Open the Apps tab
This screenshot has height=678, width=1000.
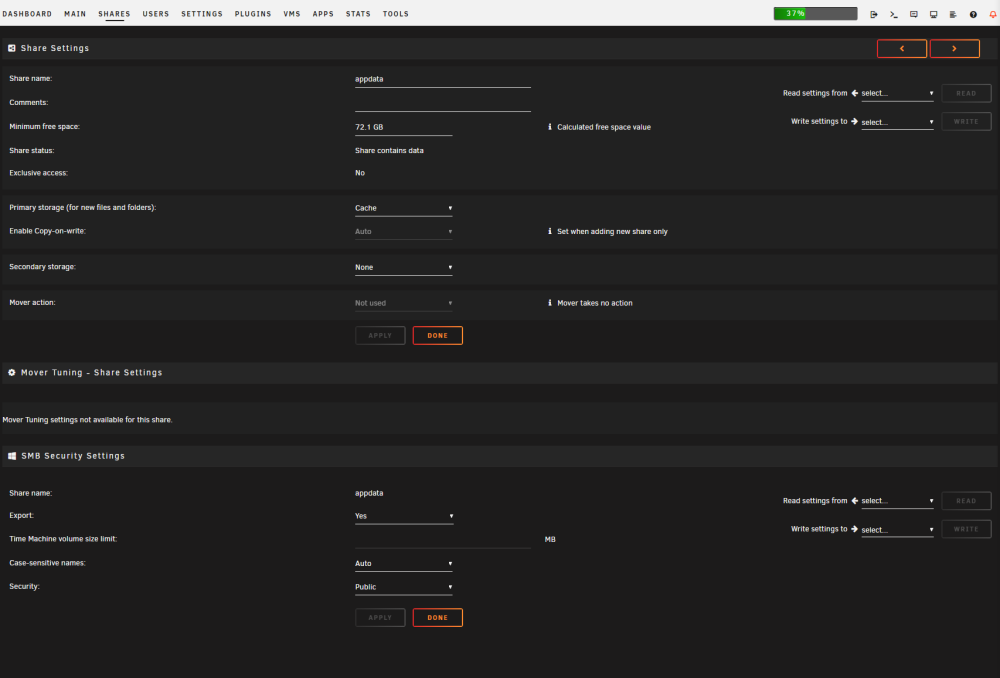(x=323, y=14)
